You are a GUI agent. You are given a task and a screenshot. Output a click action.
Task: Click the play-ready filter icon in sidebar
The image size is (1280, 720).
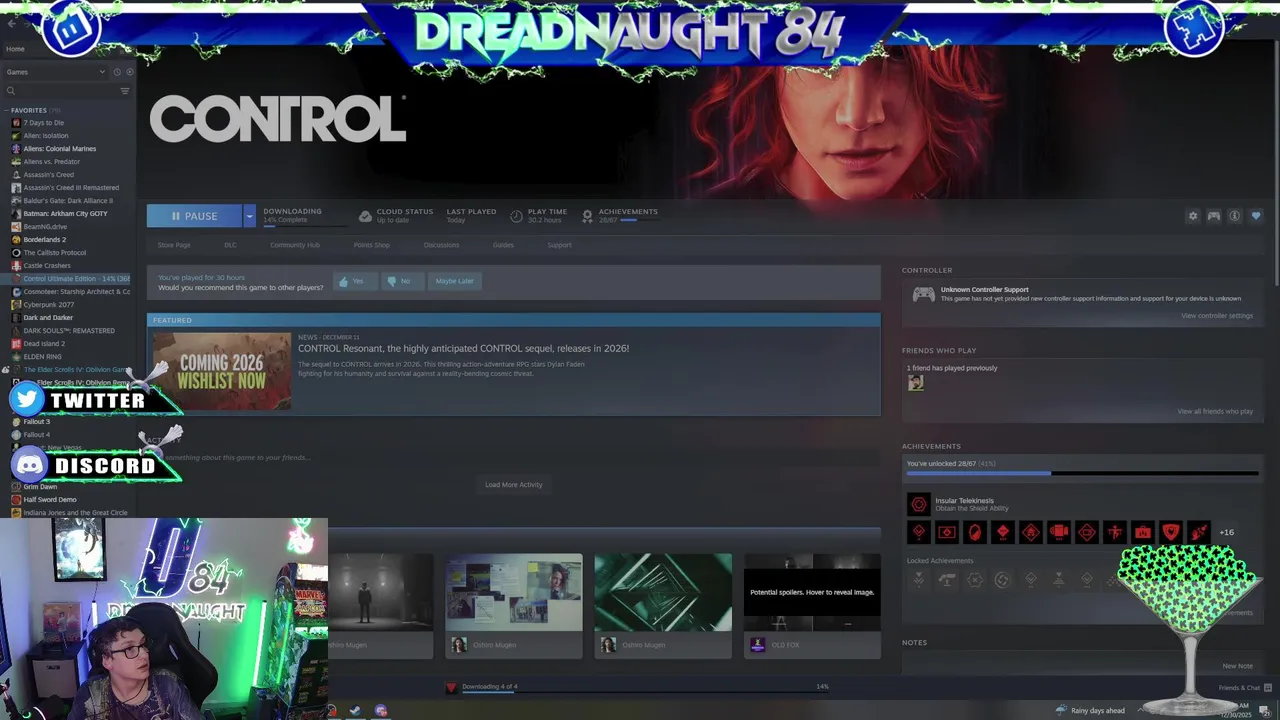(x=128, y=72)
